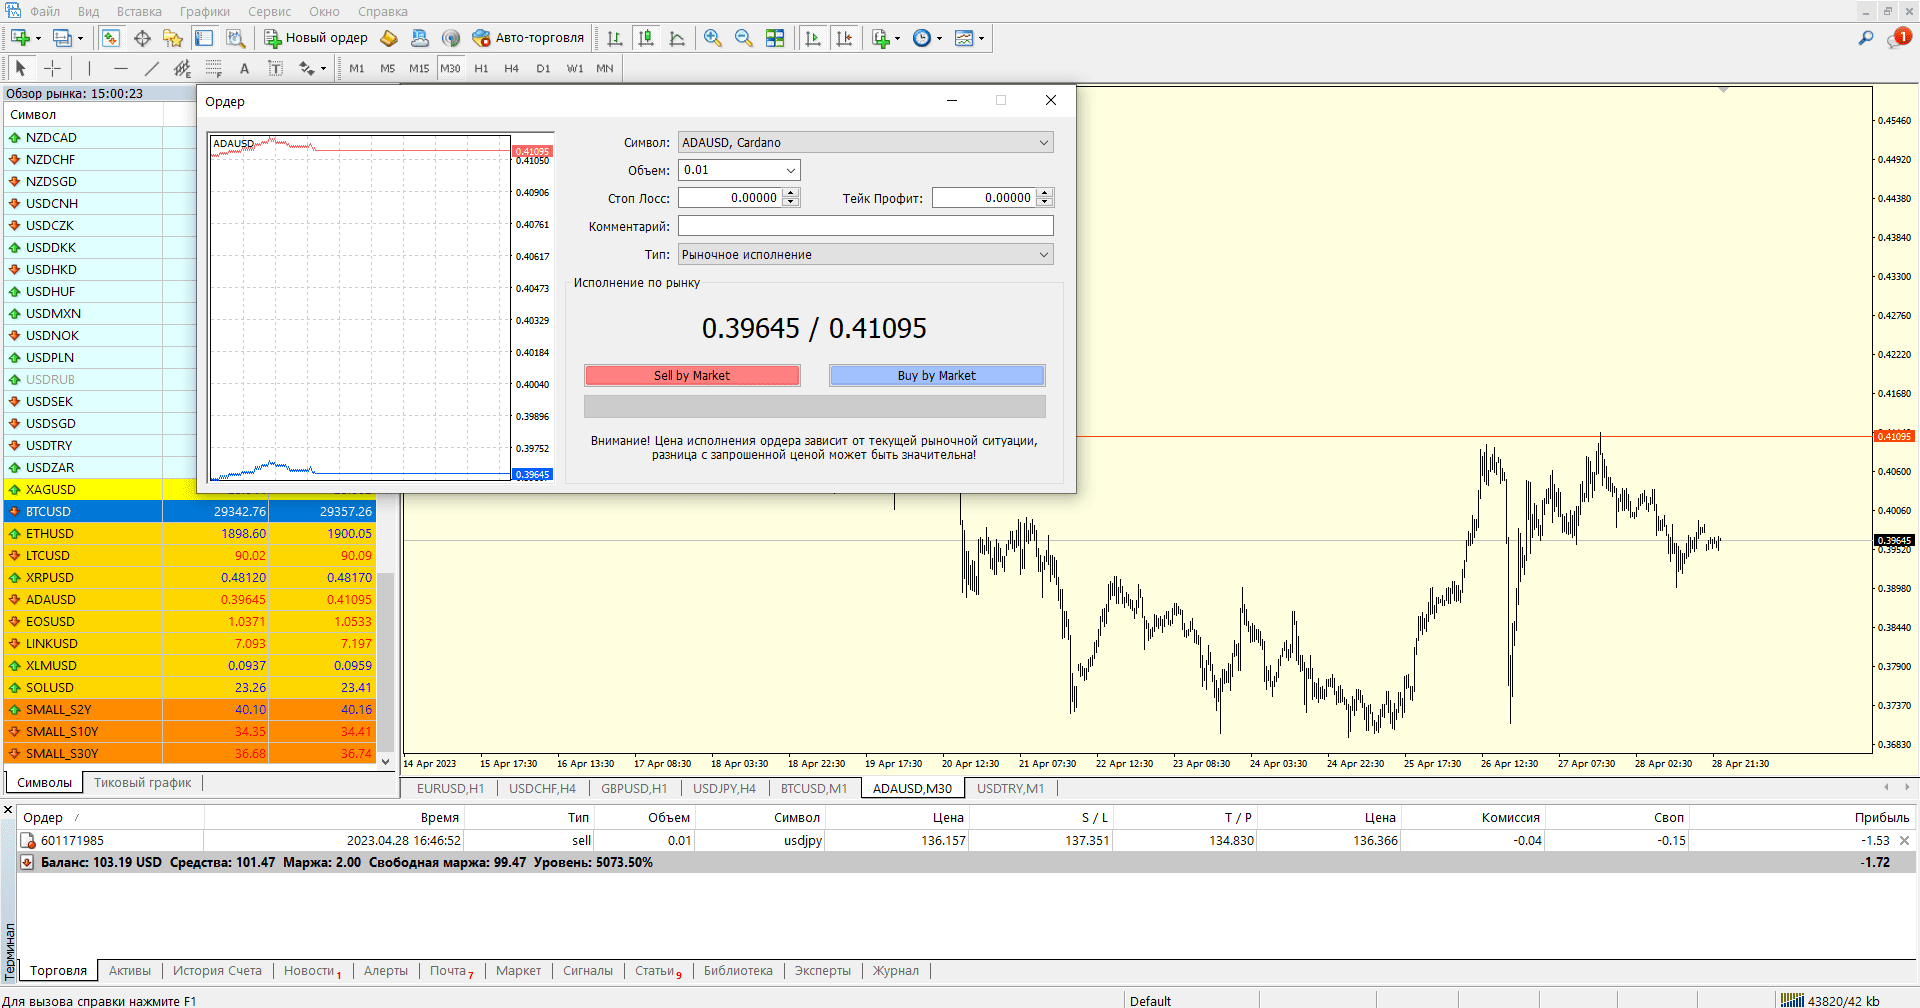Open the Symbol dropdown showing ADAUSD, Cardano
This screenshot has width=1920, height=1008.
coord(866,142)
